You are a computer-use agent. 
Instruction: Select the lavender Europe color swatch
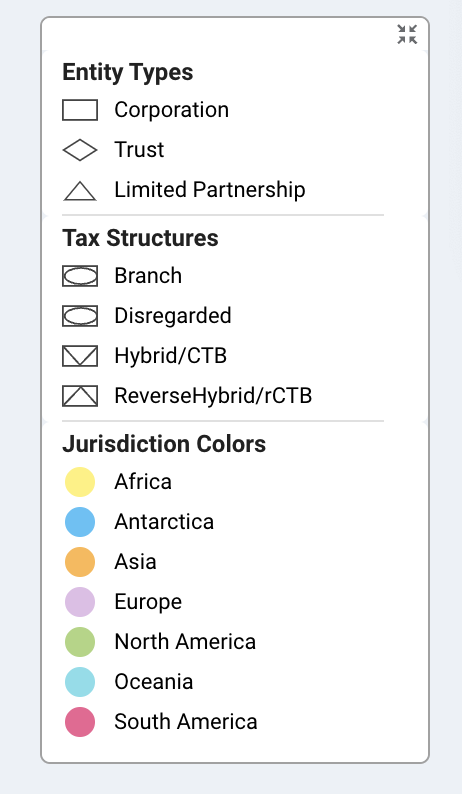pyautogui.click(x=80, y=602)
